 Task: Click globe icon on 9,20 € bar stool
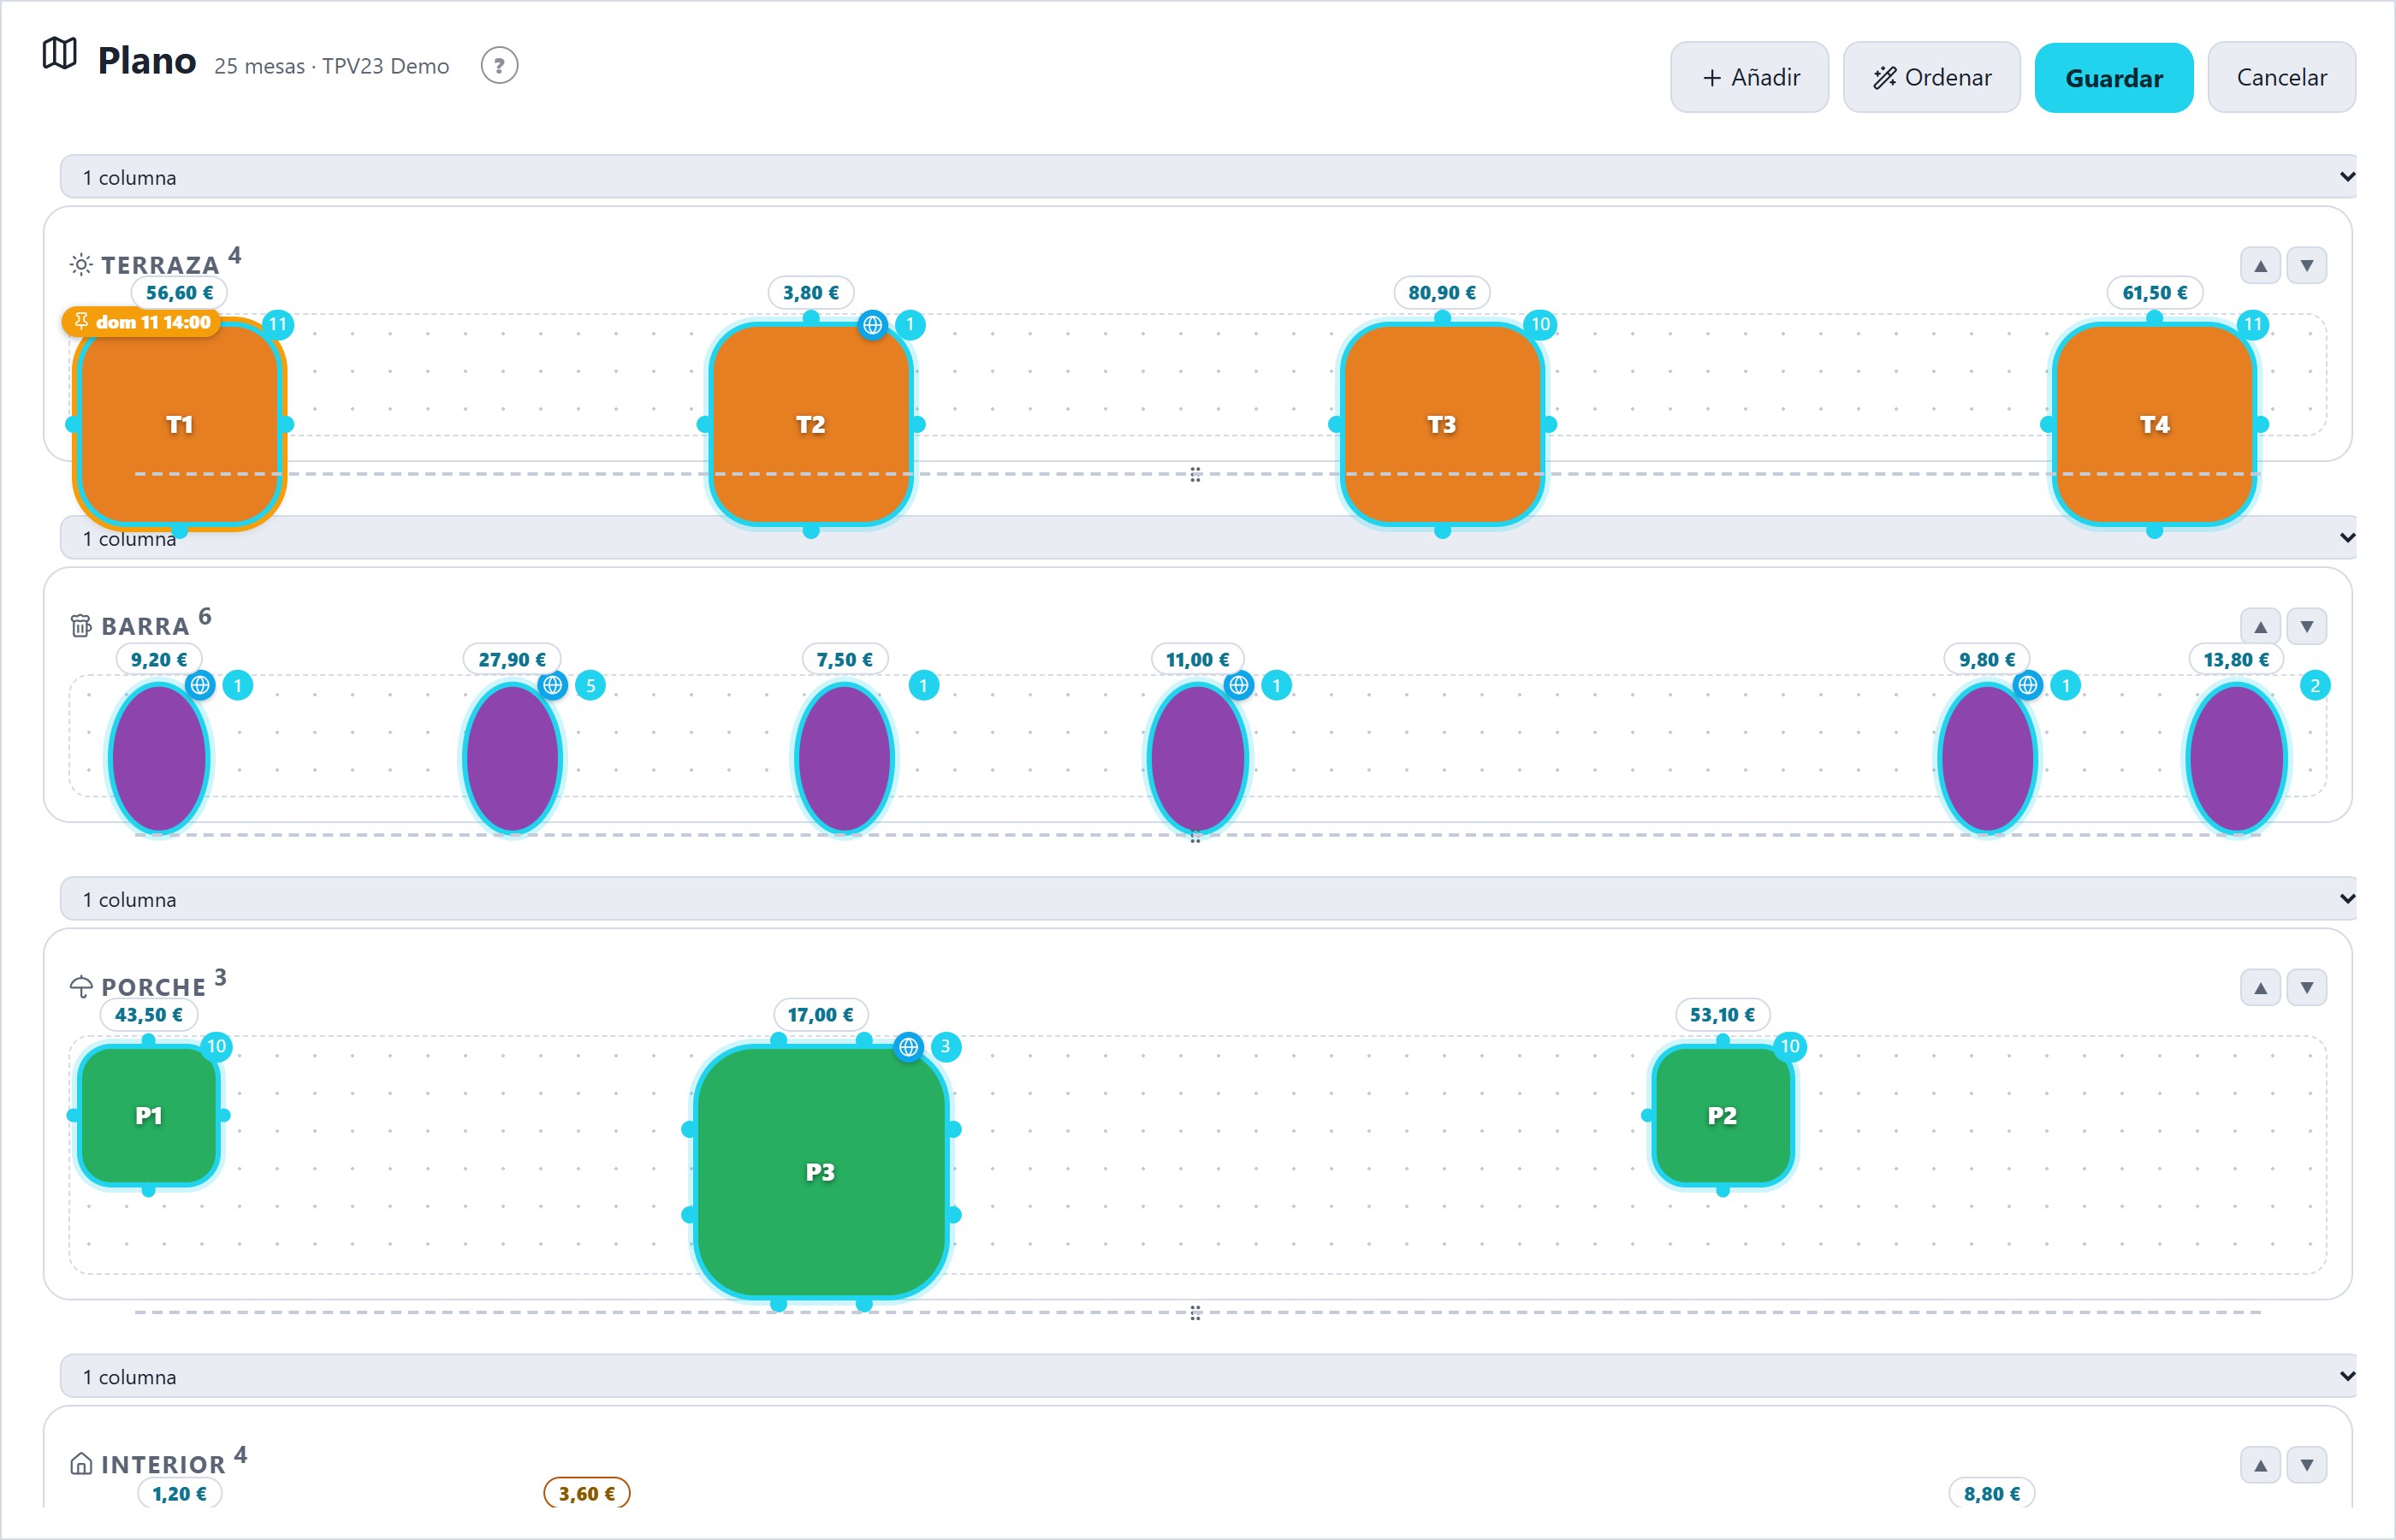200,685
